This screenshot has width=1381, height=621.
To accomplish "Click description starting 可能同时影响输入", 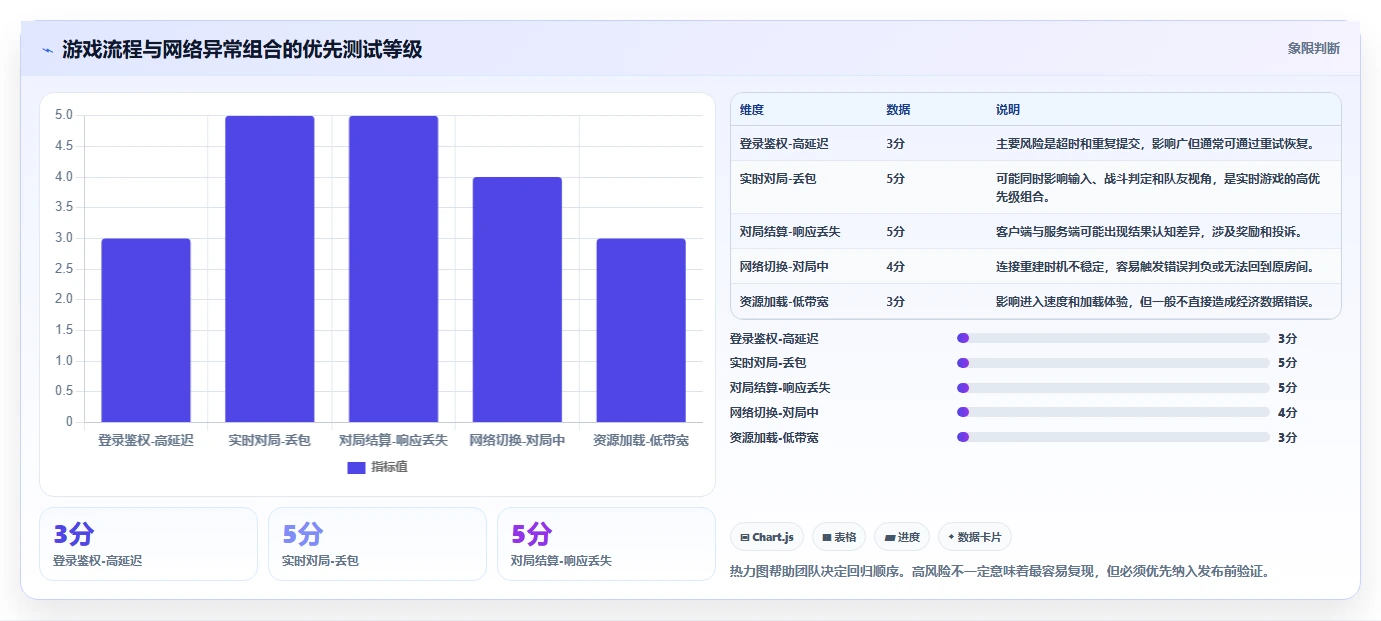I will pyautogui.click(x=1158, y=187).
